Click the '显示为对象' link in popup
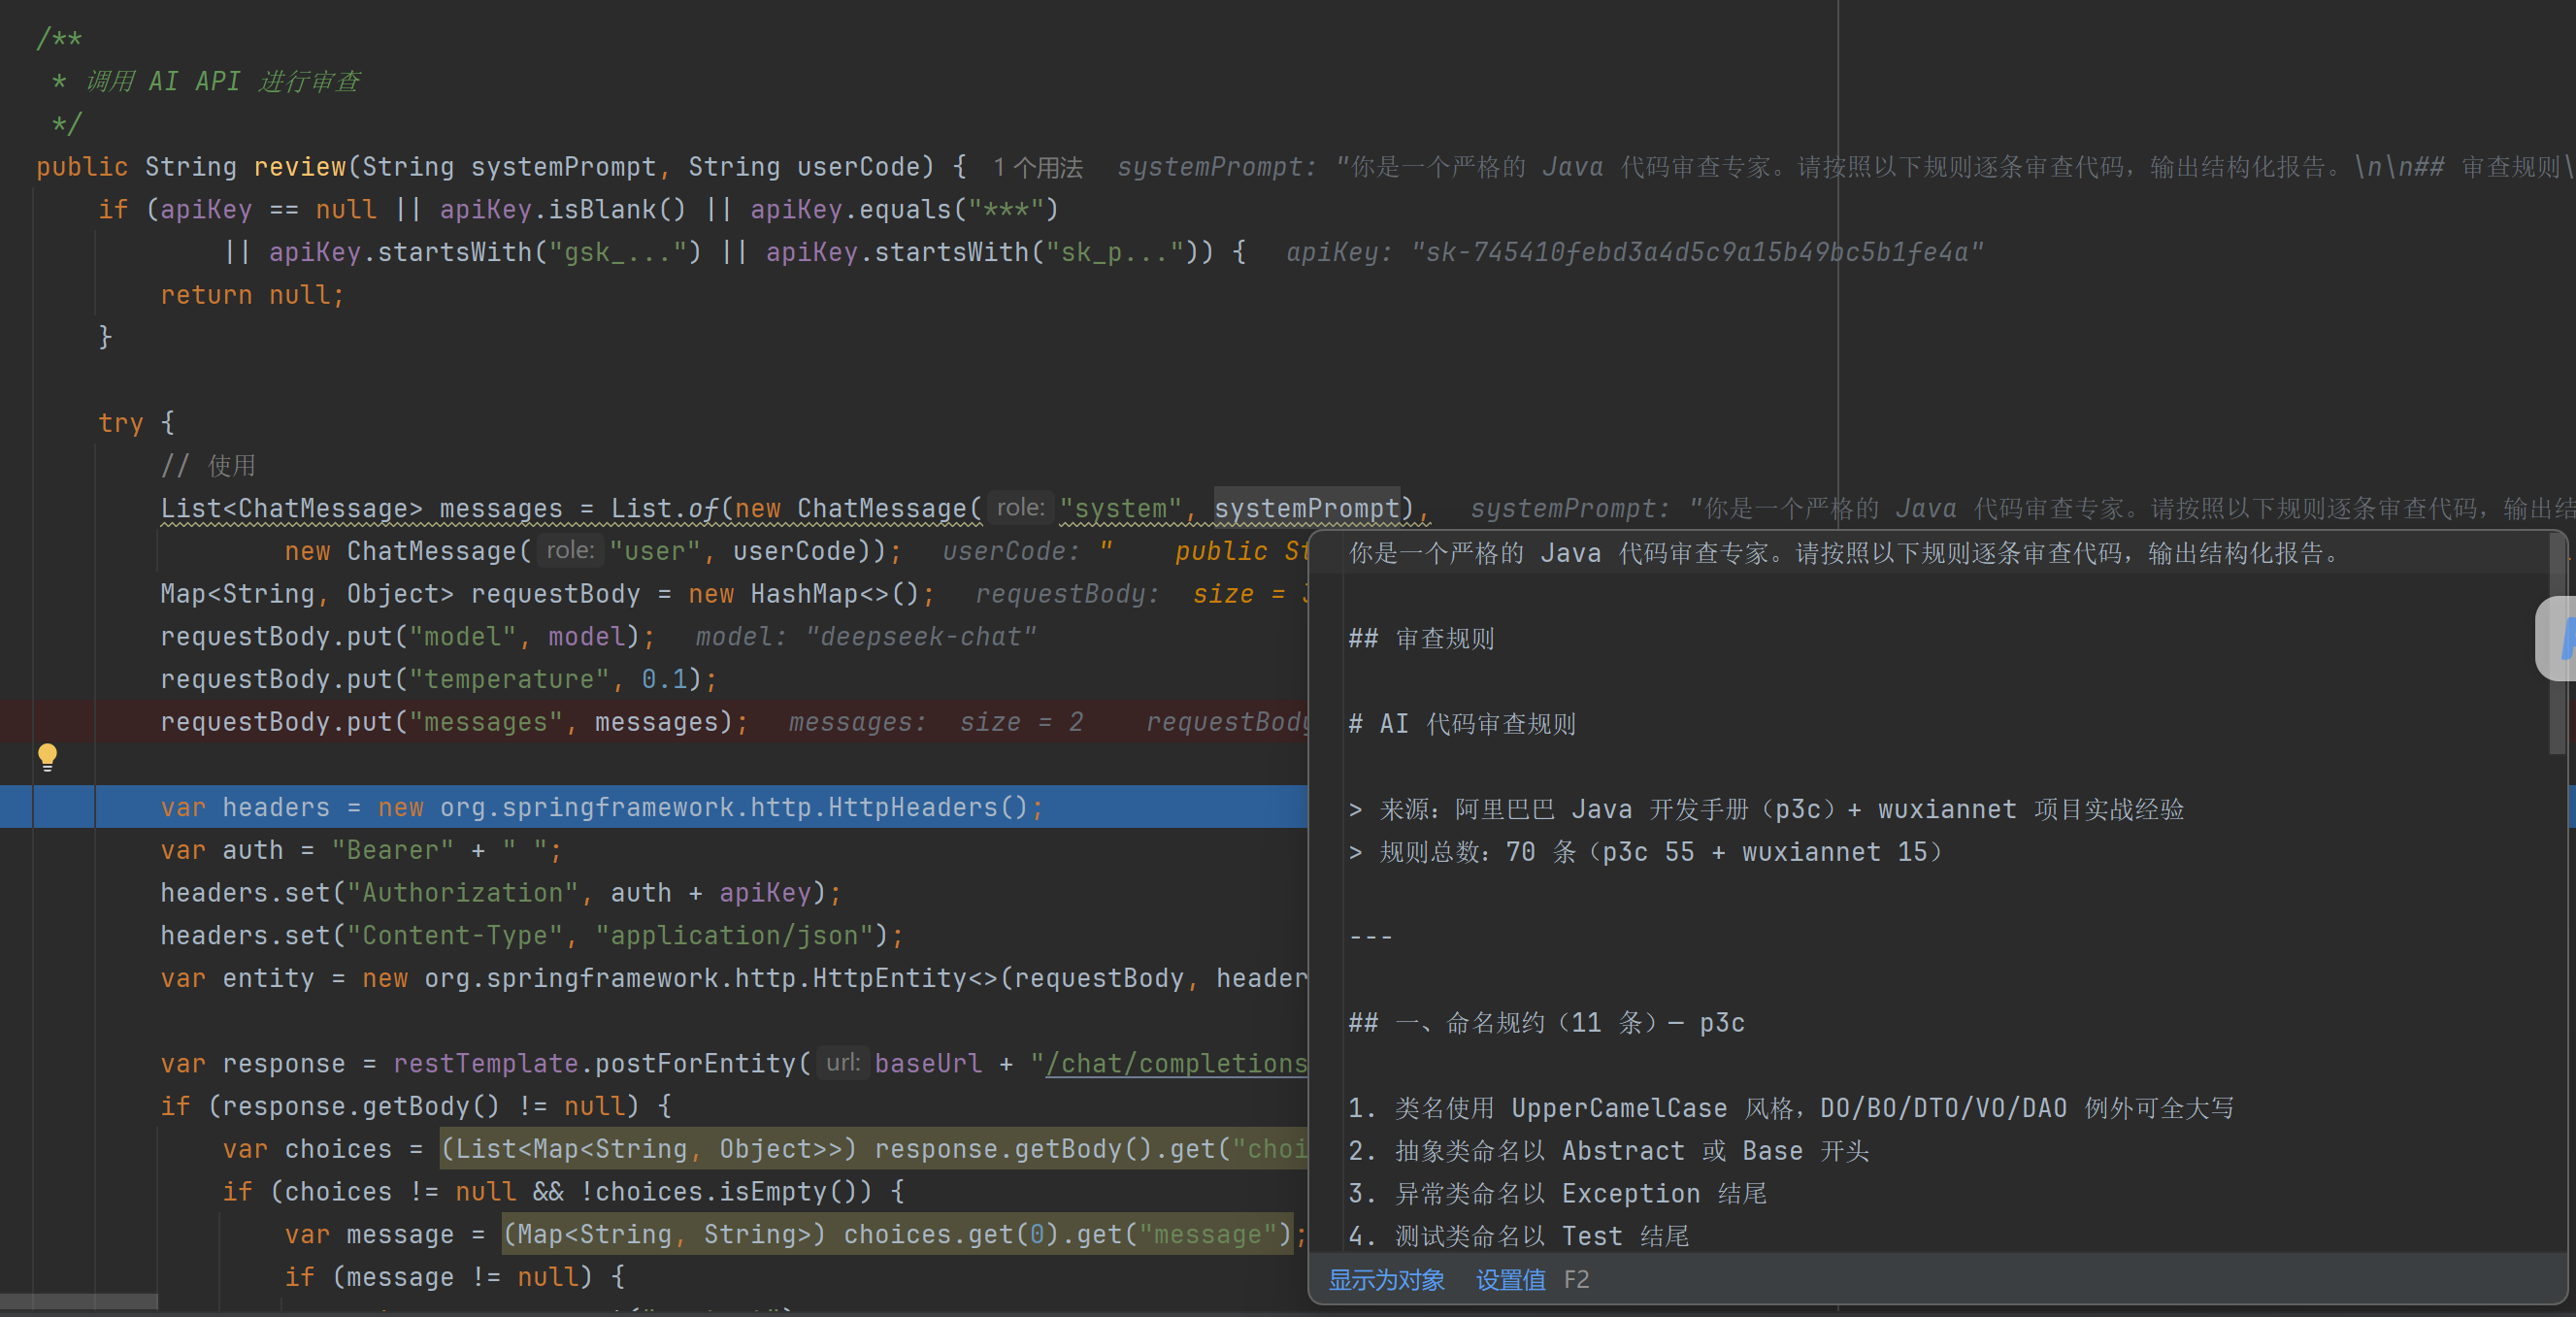Image resolution: width=2576 pixels, height=1317 pixels. click(1386, 1280)
